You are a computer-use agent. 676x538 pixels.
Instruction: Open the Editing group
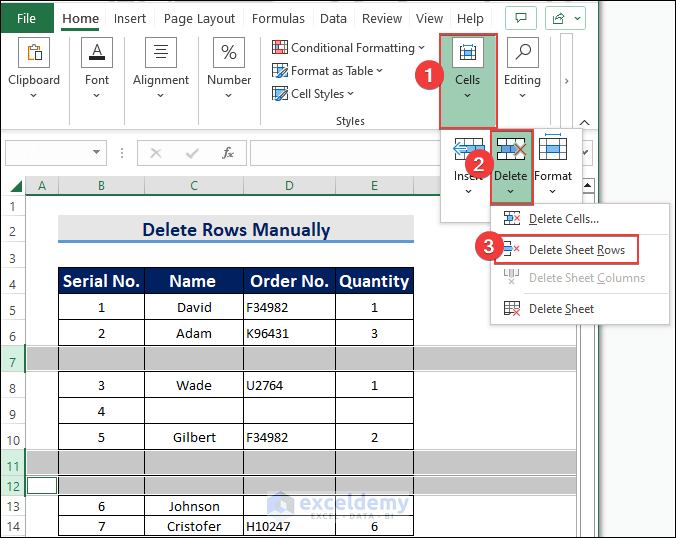pyautogui.click(x=523, y=68)
